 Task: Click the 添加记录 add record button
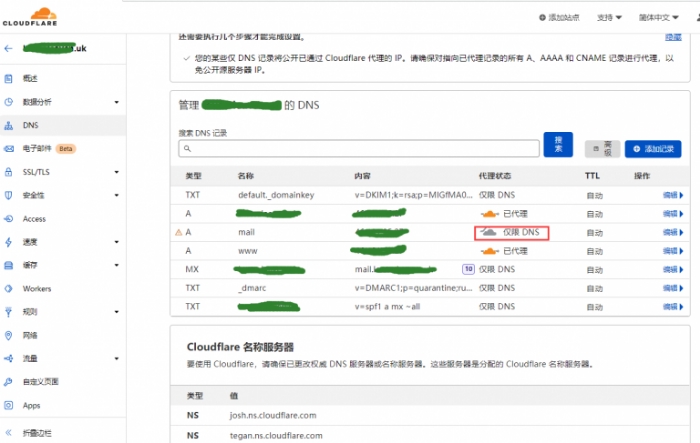(x=652, y=148)
